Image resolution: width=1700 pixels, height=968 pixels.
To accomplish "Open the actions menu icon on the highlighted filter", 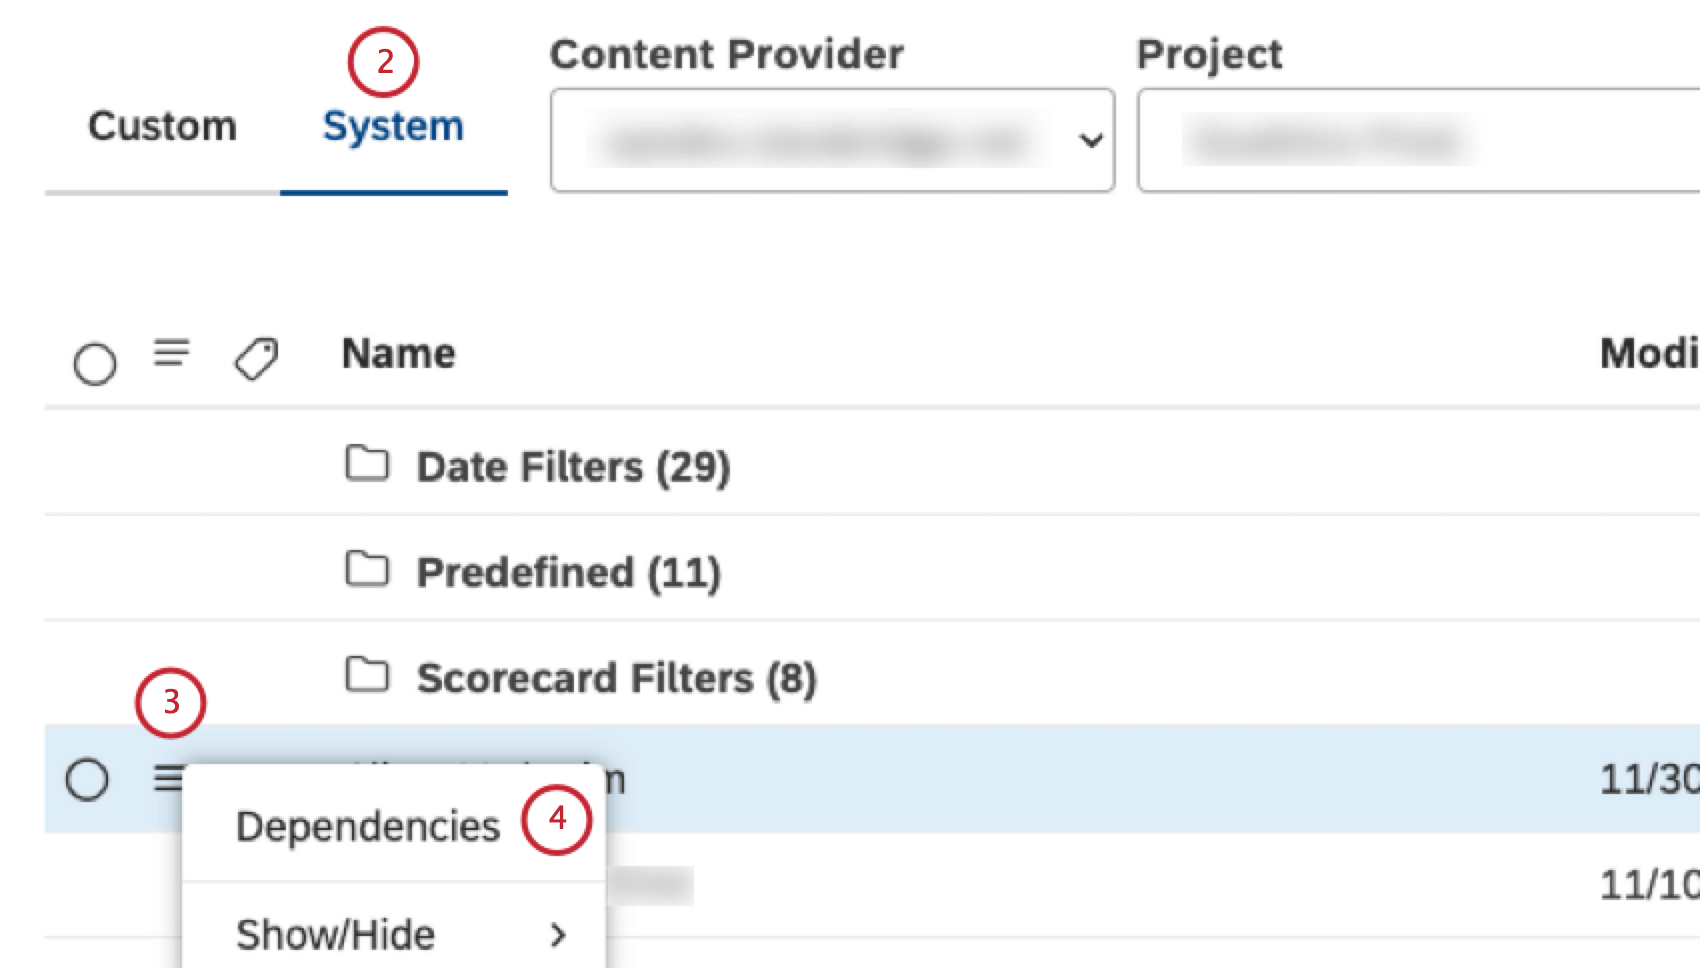I will point(170,775).
